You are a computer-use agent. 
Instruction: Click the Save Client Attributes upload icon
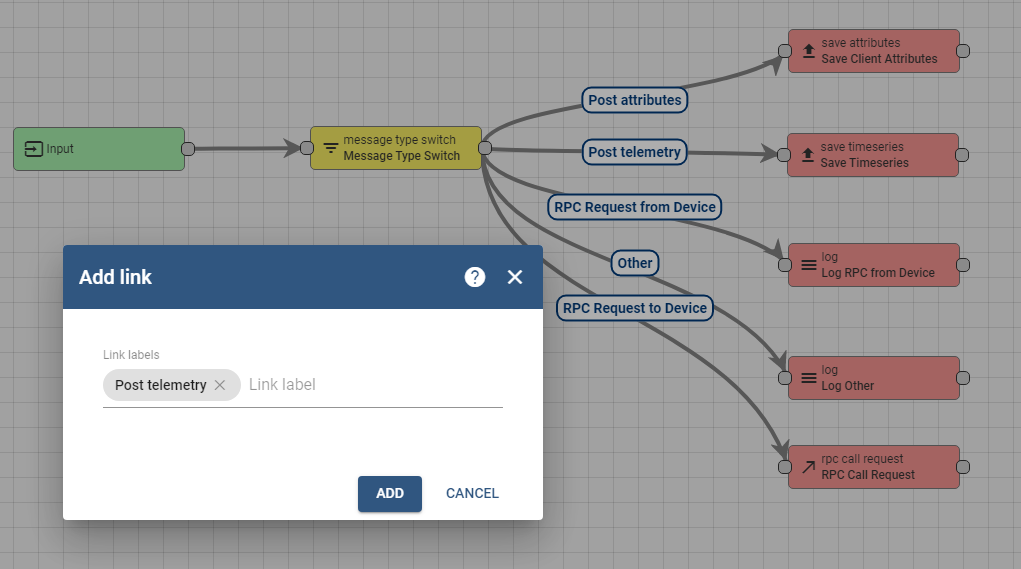809,51
